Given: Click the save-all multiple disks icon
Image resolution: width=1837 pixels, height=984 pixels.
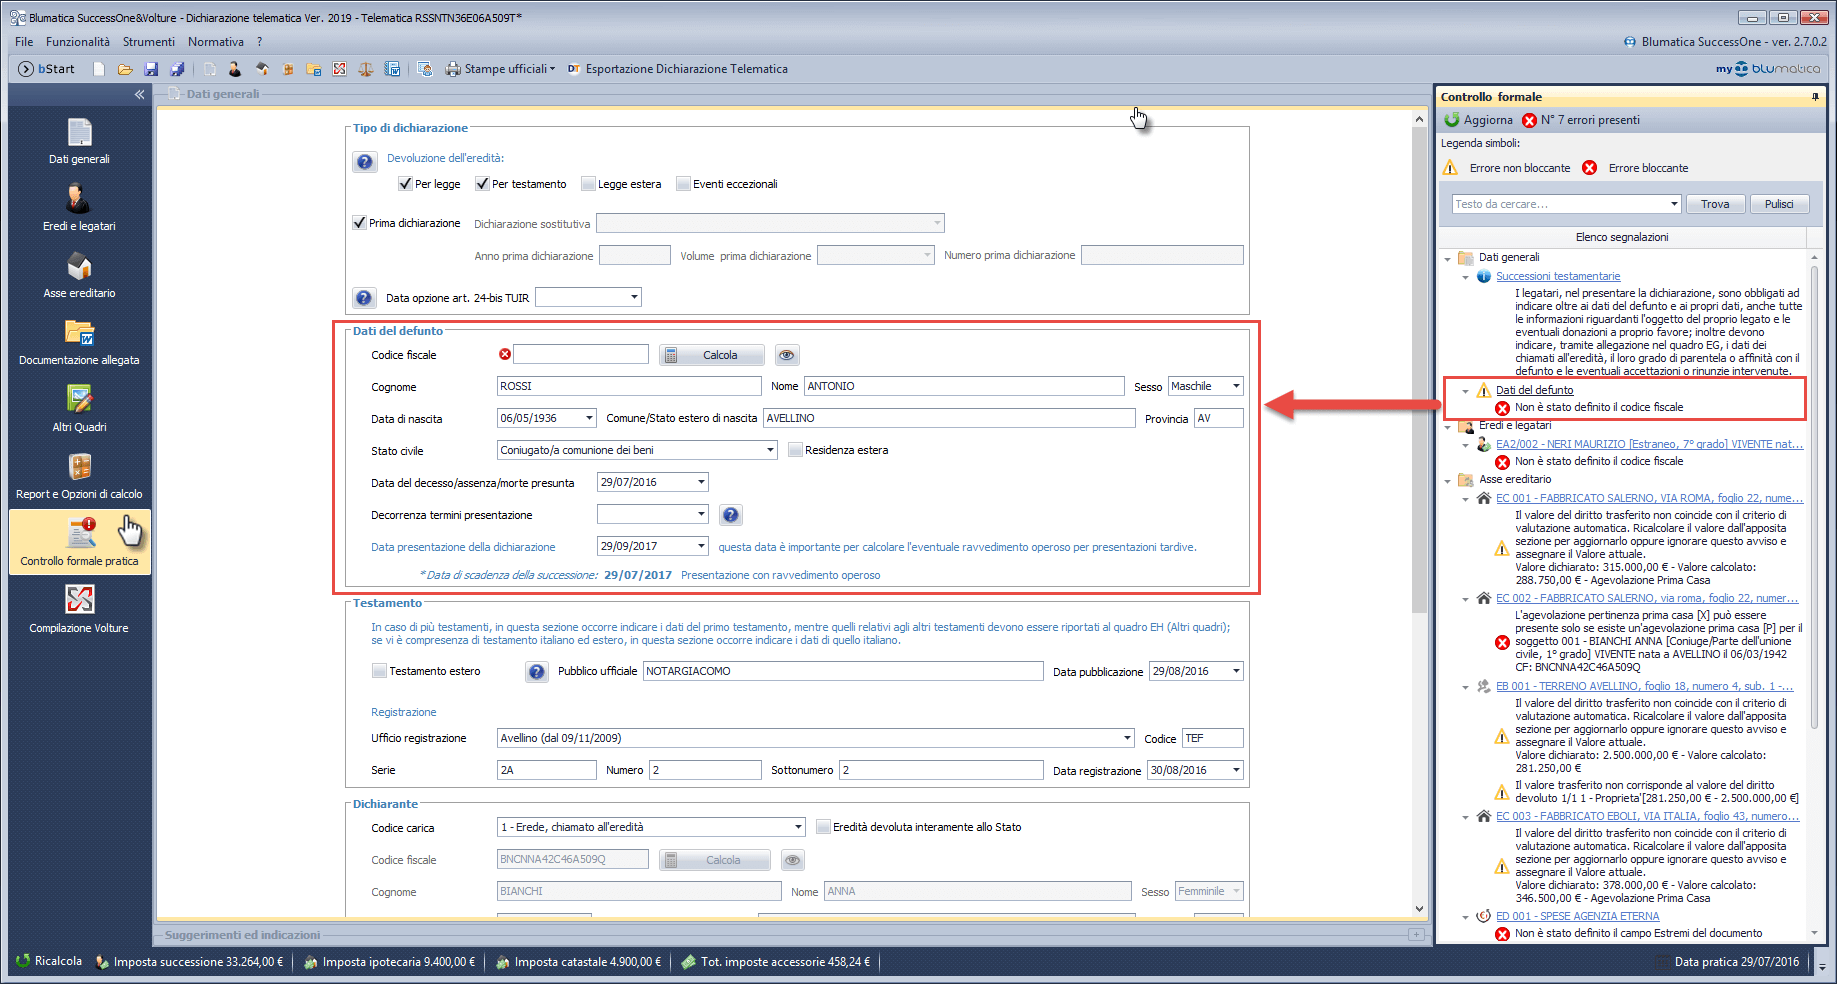Looking at the screenshot, I should tap(177, 69).
